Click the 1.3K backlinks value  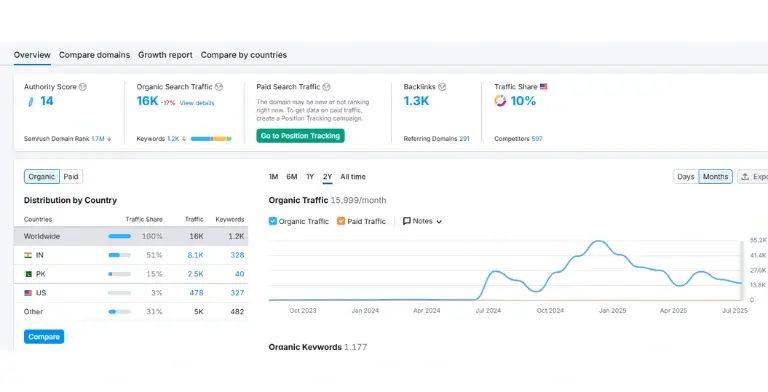[x=416, y=101]
